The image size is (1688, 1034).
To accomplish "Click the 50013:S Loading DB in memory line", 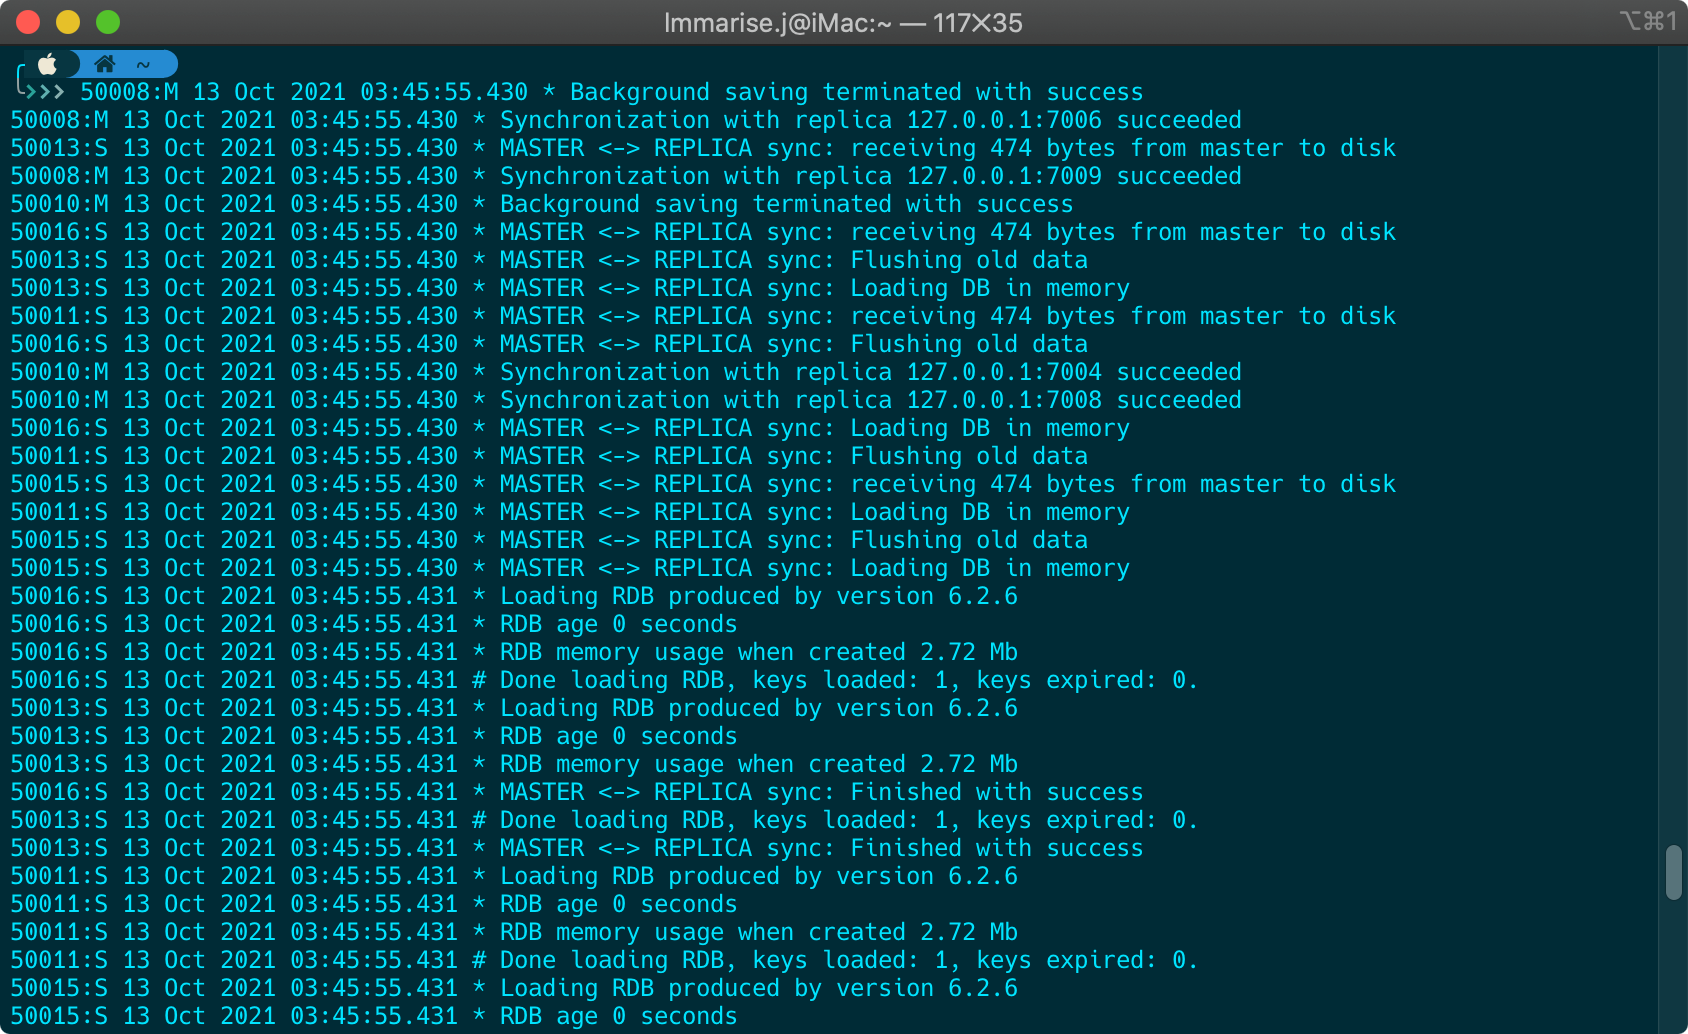I will [x=570, y=288].
